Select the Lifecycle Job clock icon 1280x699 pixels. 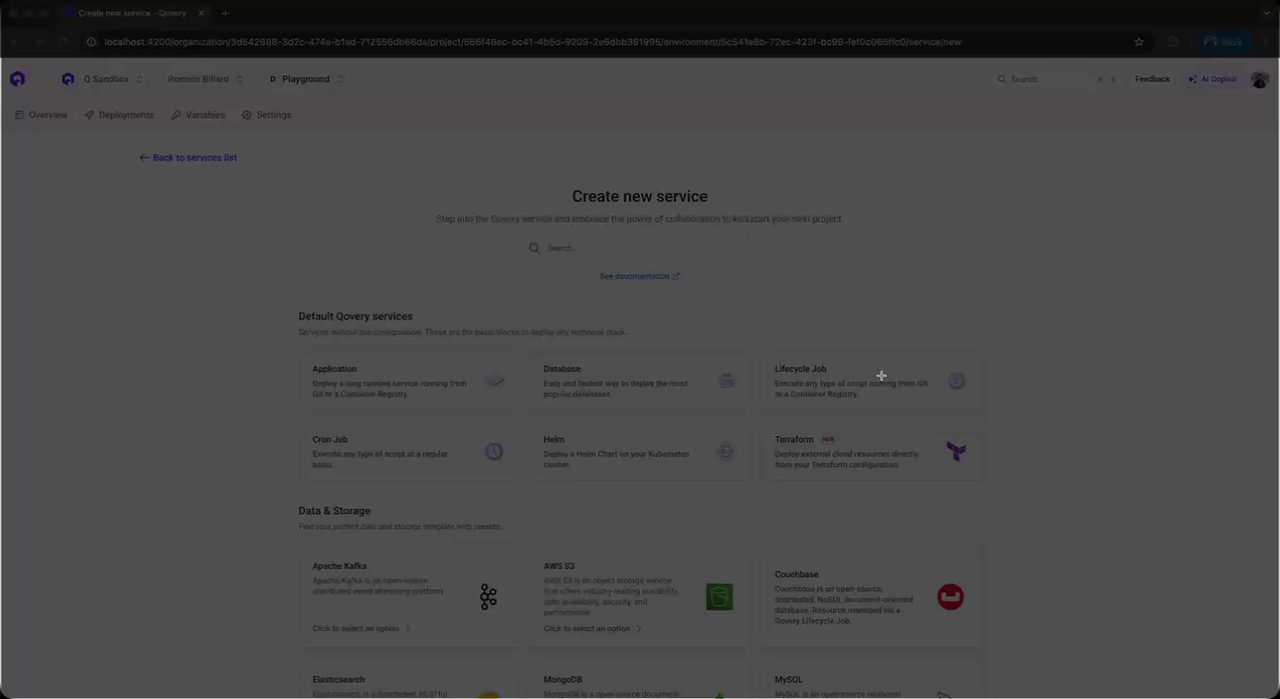pyautogui.click(x=957, y=381)
